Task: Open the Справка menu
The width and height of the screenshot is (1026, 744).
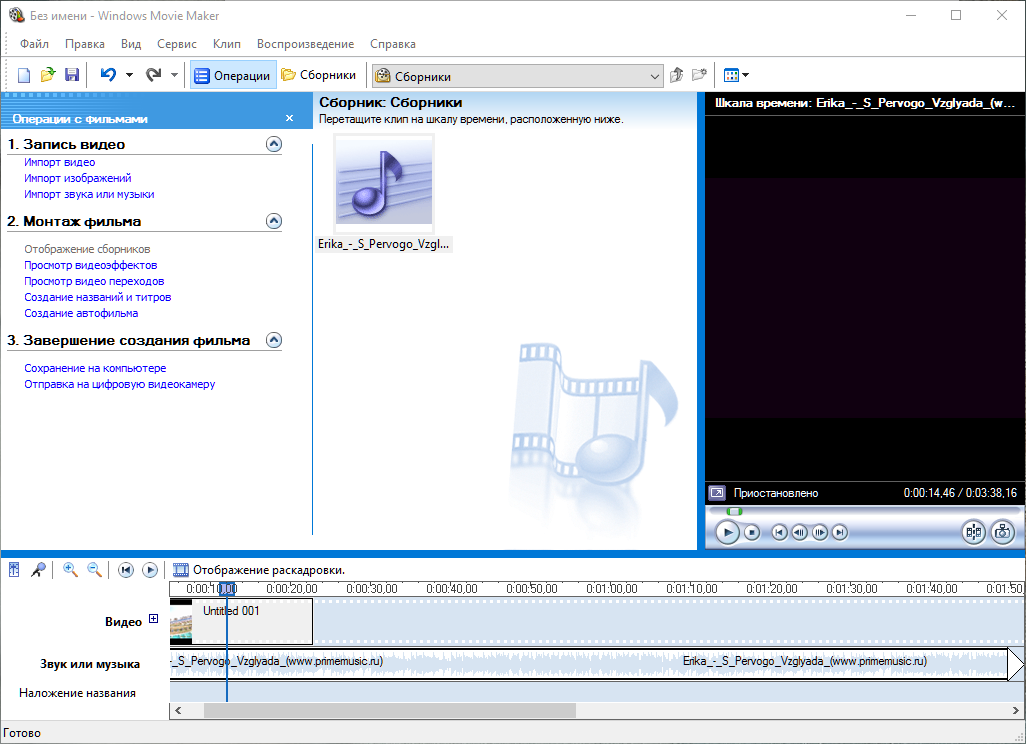Action: click(x=393, y=44)
